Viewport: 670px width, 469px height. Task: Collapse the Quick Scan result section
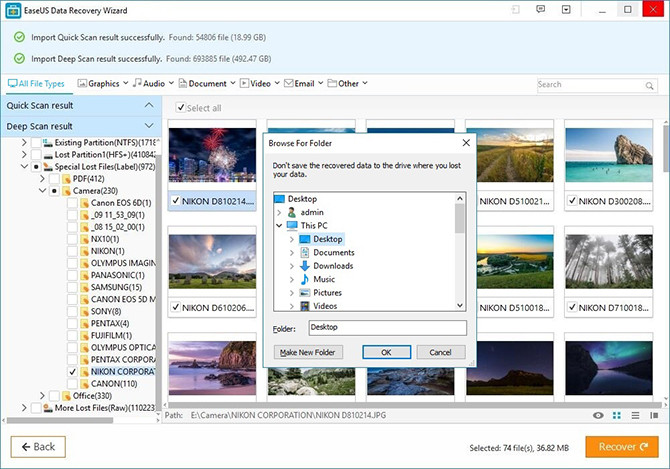149,105
